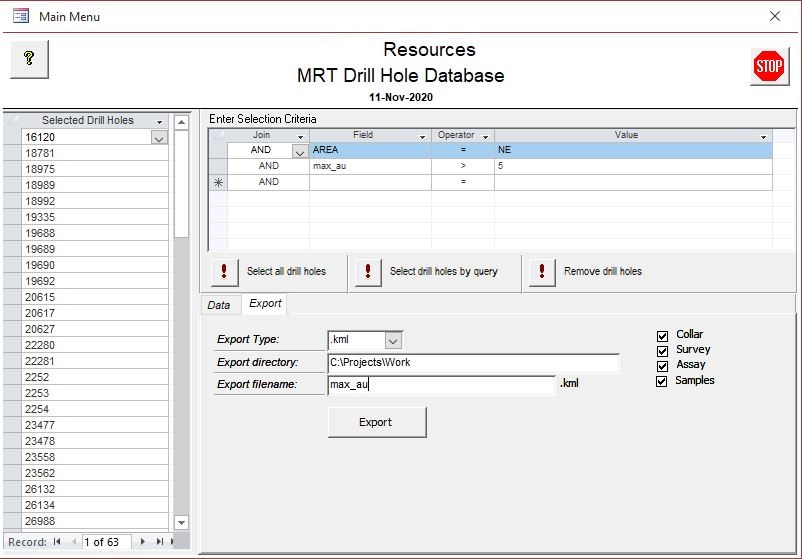Click the red STOP sign button
802x559 pixels.
(769, 66)
